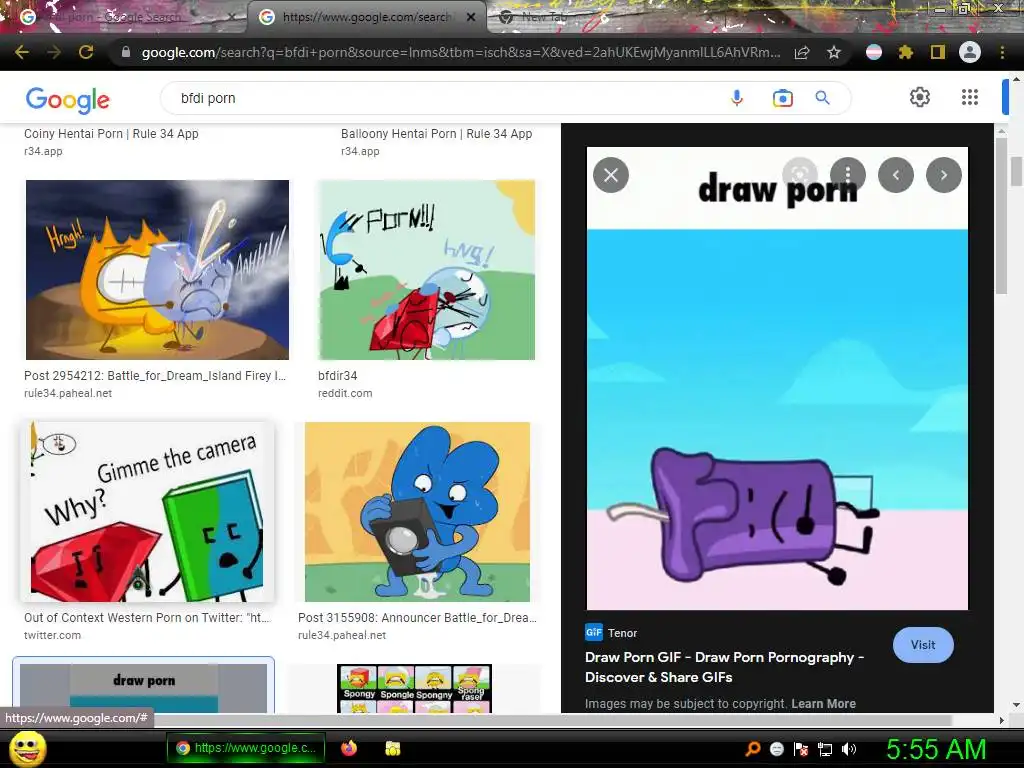Select the red ruby and bubble thumbnail
Screen dimensions: 1024x768
click(x=426, y=270)
